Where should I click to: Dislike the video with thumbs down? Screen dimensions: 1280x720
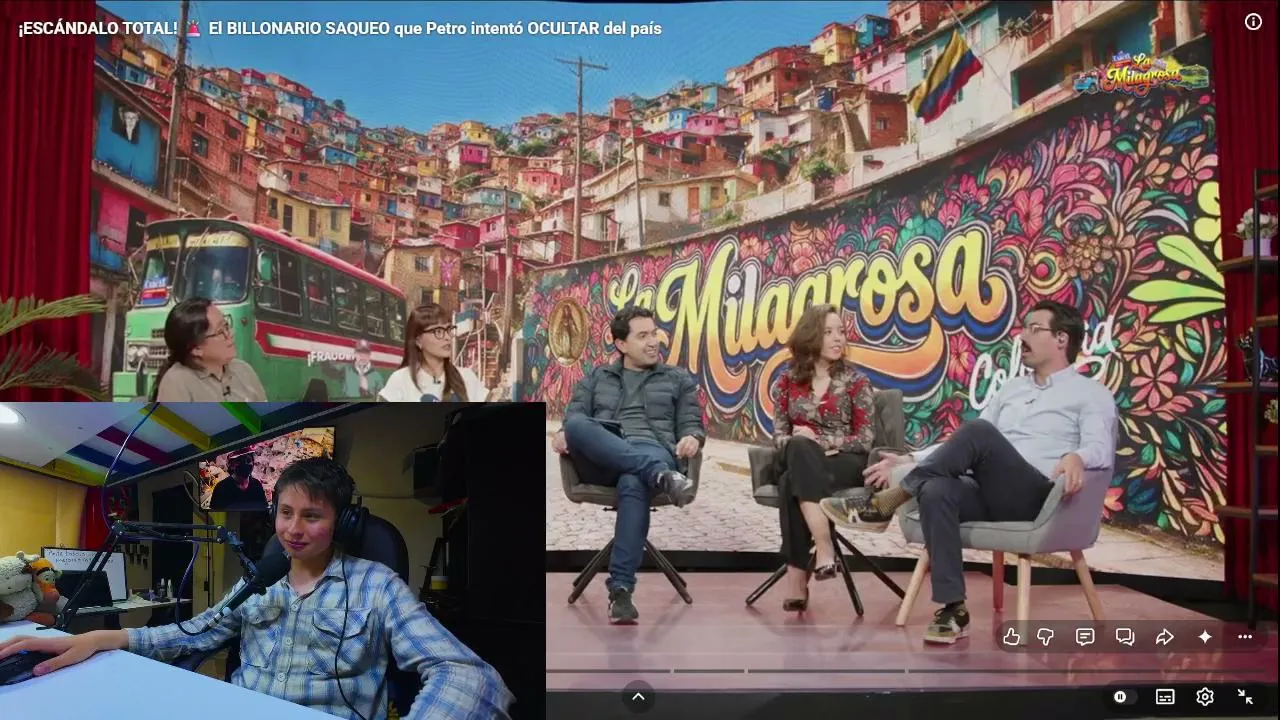[1045, 637]
